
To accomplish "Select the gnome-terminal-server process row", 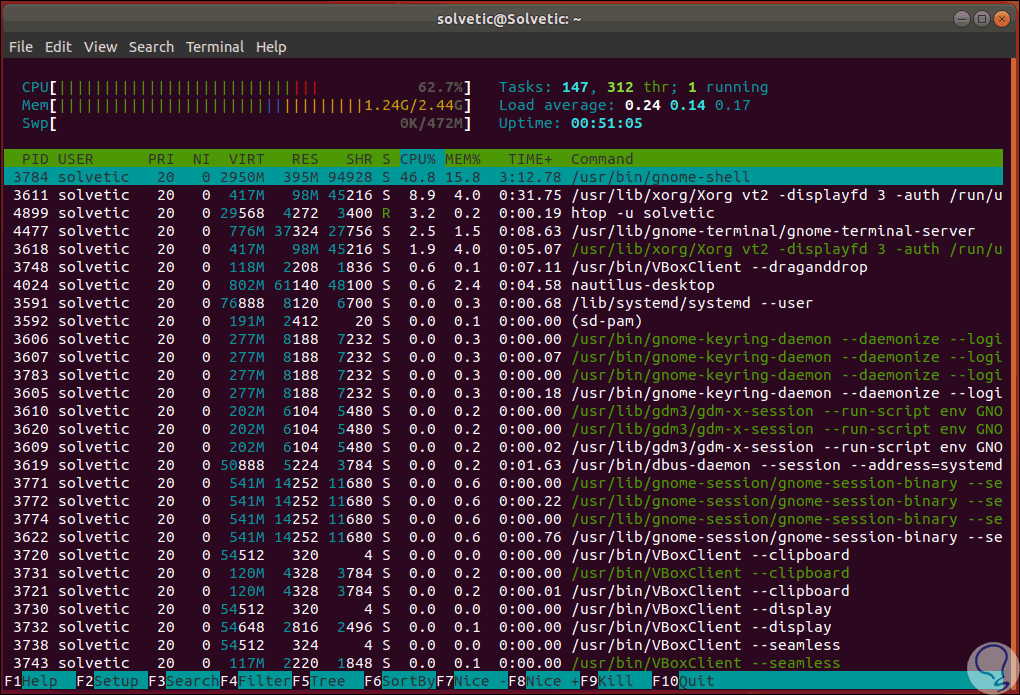I will tap(503, 231).
